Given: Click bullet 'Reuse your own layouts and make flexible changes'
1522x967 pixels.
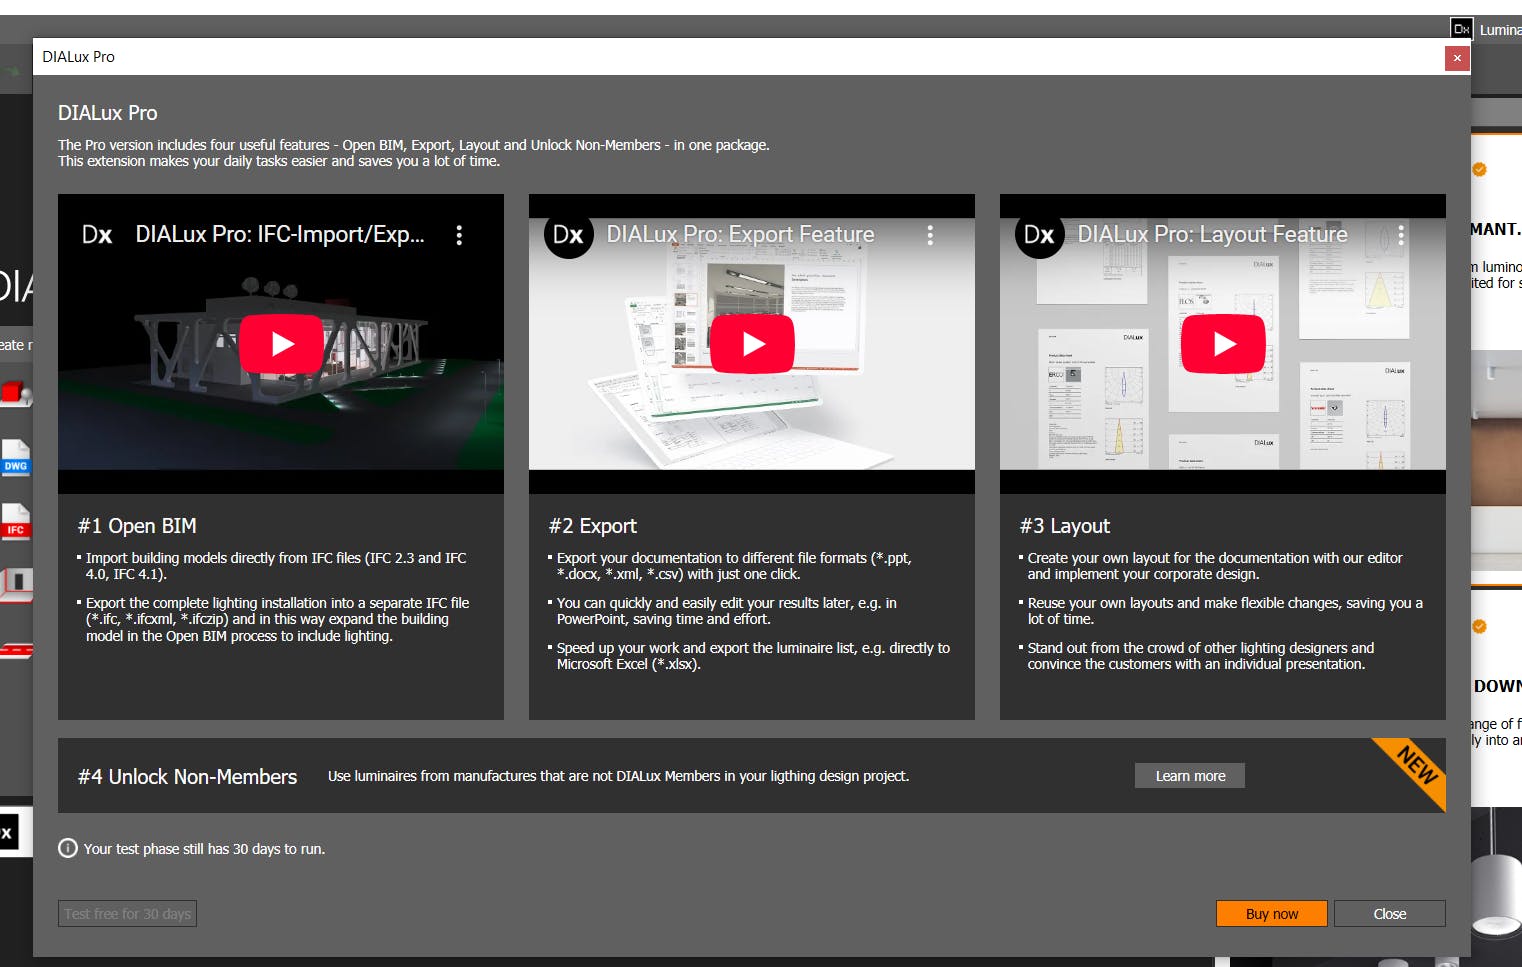Looking at the screenshot, I should (x=1225, y=611).
